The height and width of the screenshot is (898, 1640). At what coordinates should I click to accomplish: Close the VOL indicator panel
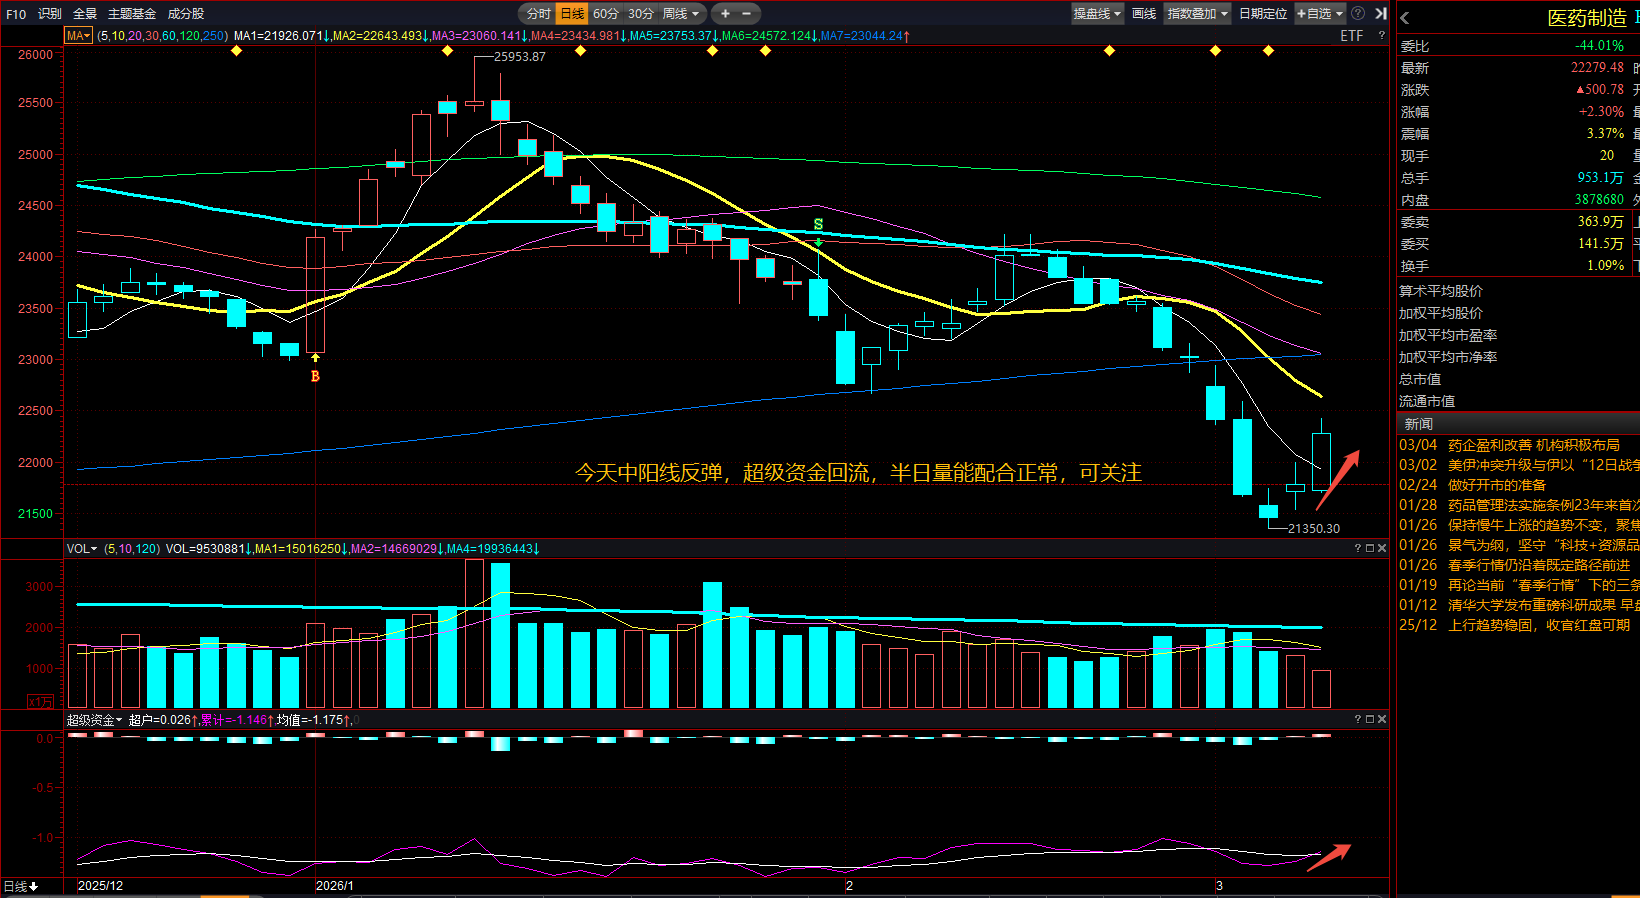(1382, 548)
